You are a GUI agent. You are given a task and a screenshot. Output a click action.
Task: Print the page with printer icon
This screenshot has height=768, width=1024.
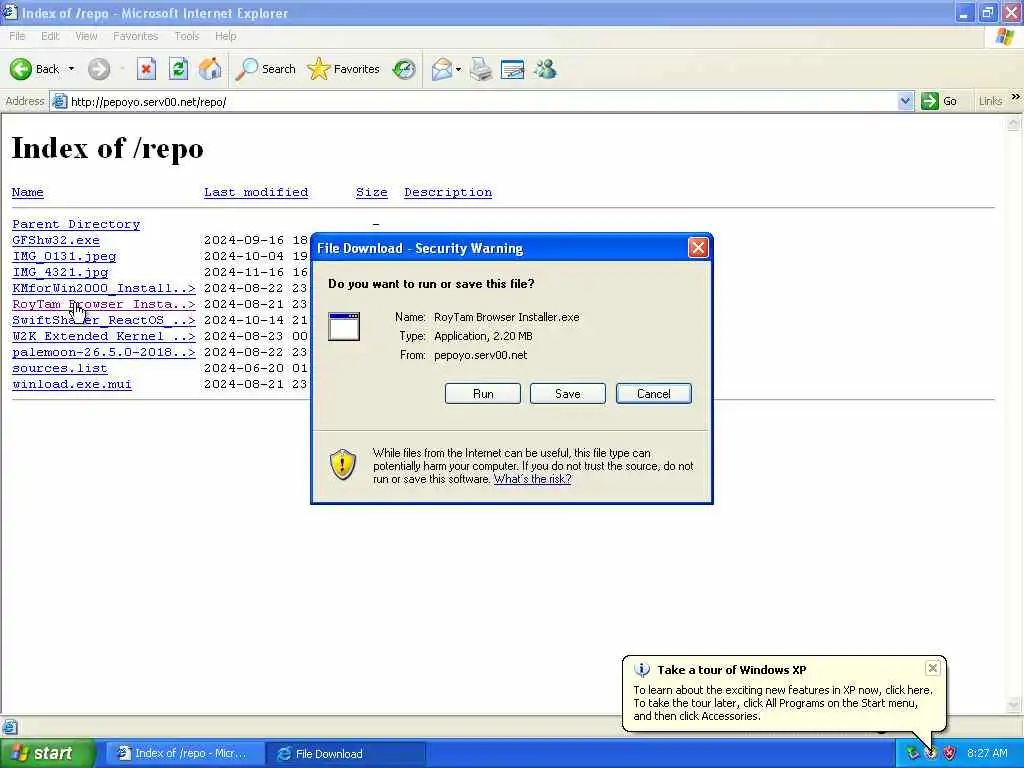pyautogui.click(x=481, y=69)
